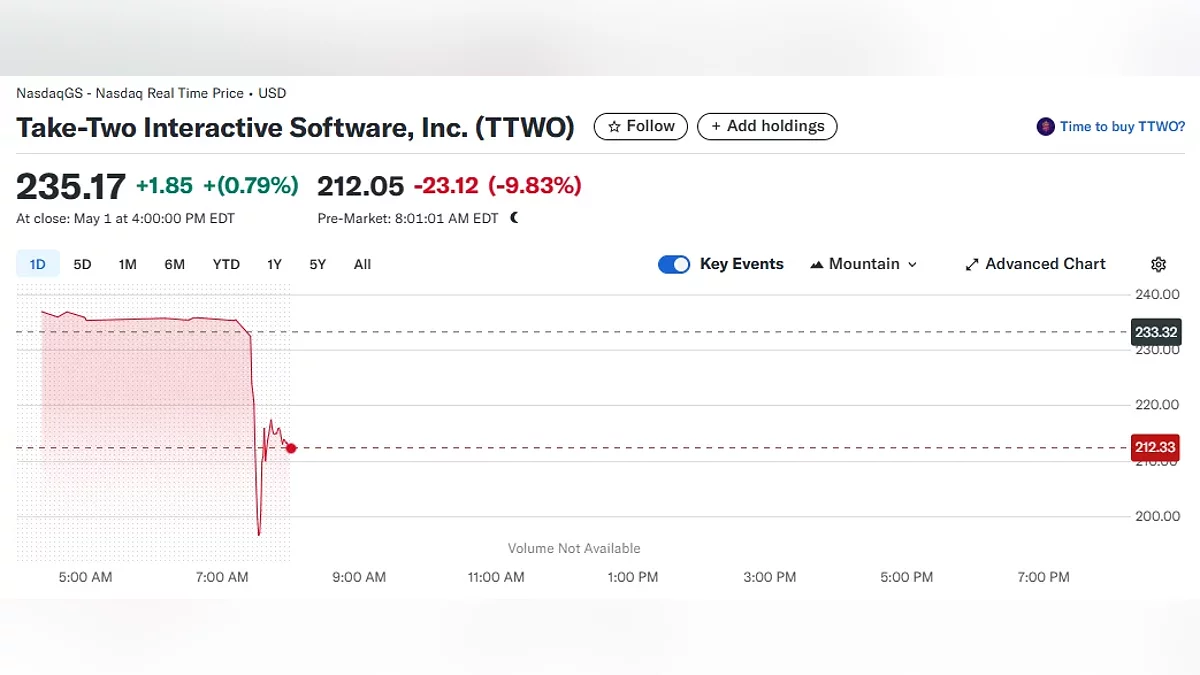1200x675 pixels.
Task: Click the Add holdings button
Action: click(x=767, y=127)
